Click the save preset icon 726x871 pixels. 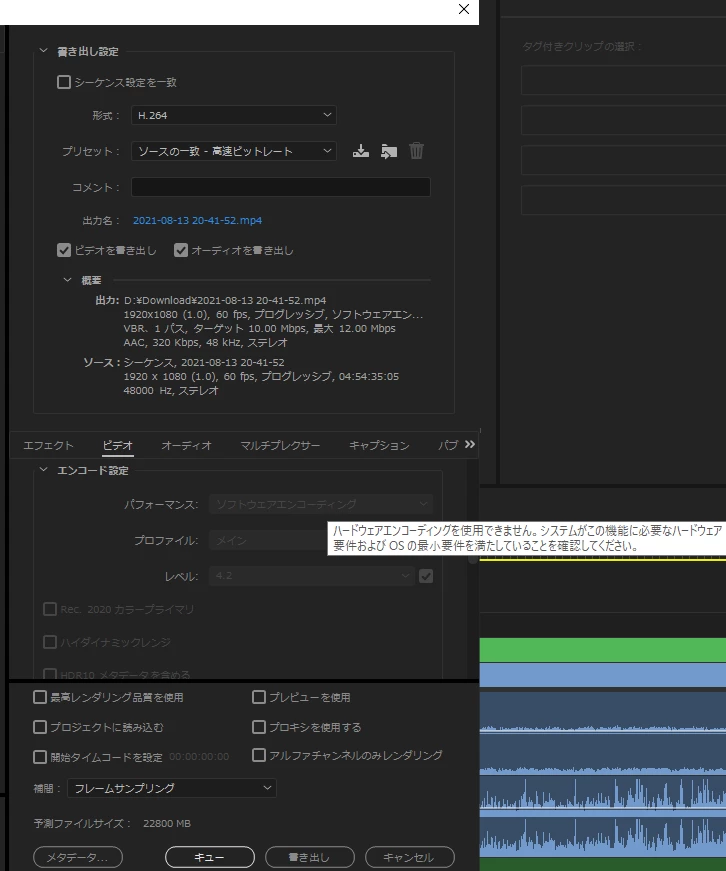pyautogui.click(x=361, y=151)
